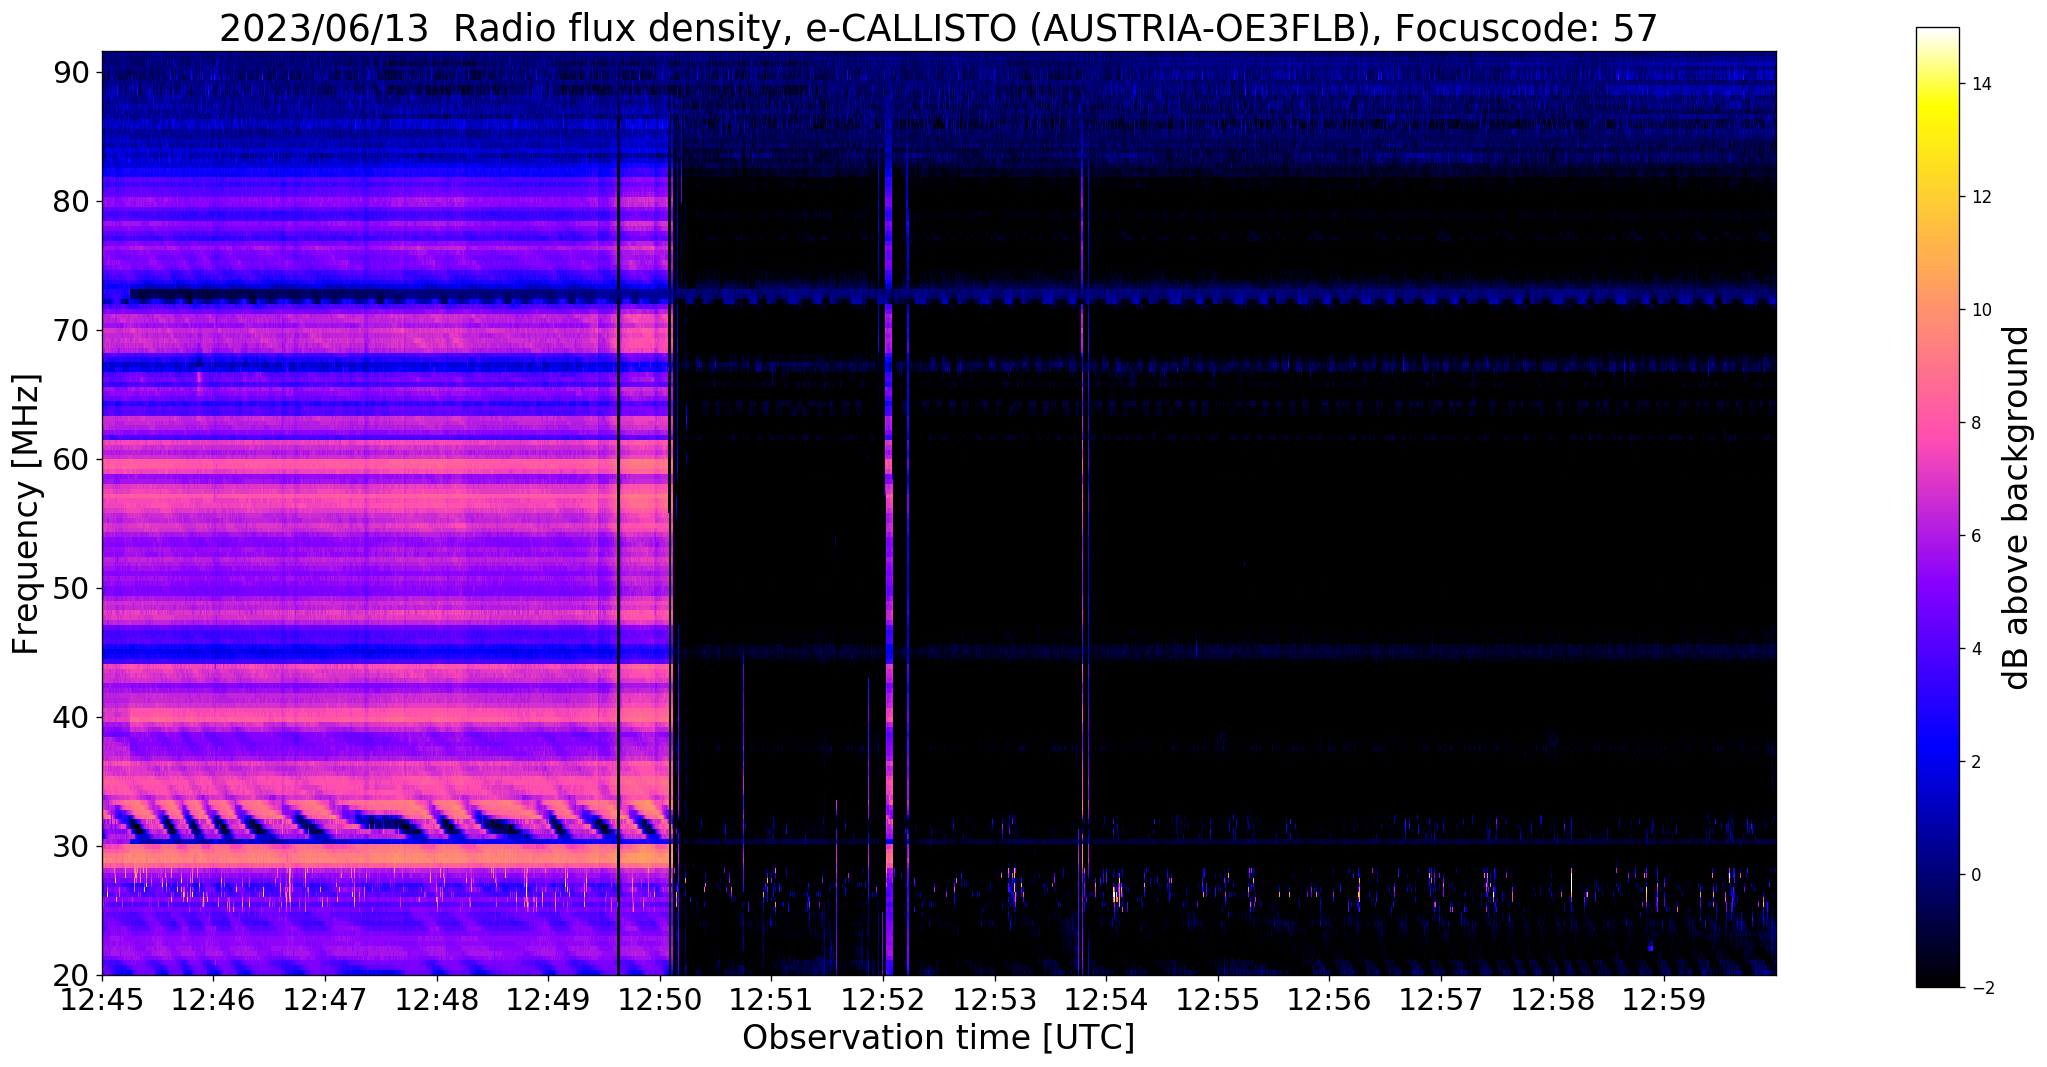Click the pink region of the colorbar
This screenshot has height=1067, width=2047.
click(x=1937, y=423)
